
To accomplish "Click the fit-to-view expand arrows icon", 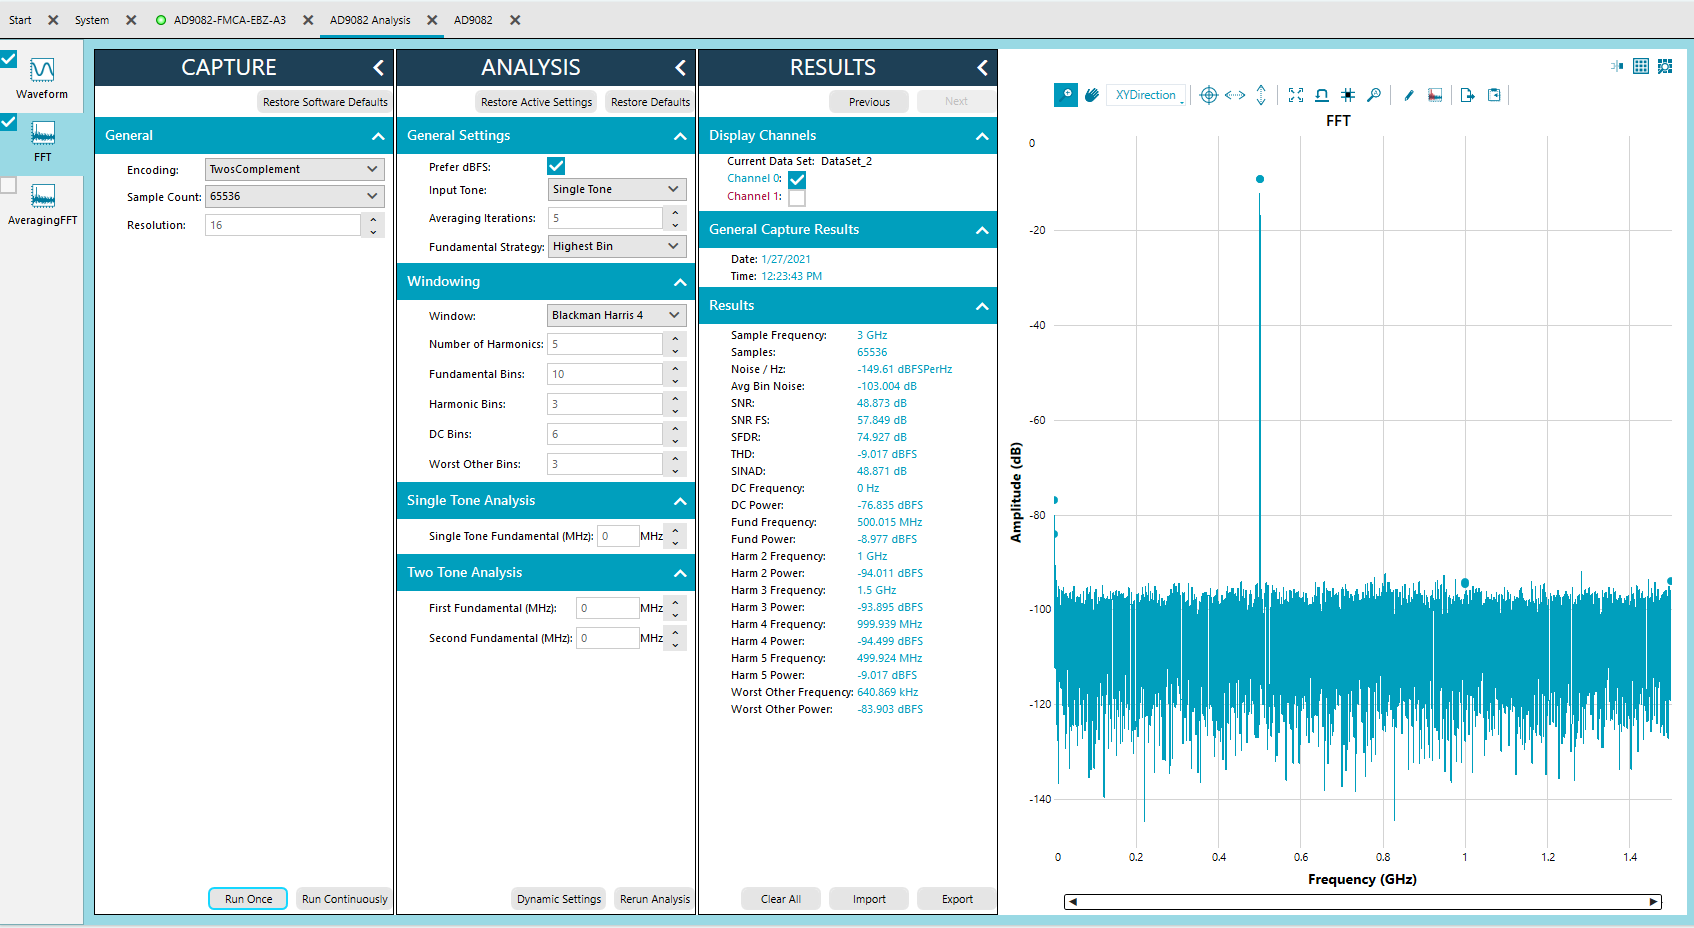I will pyautogui.click(x=1296, y=95).
